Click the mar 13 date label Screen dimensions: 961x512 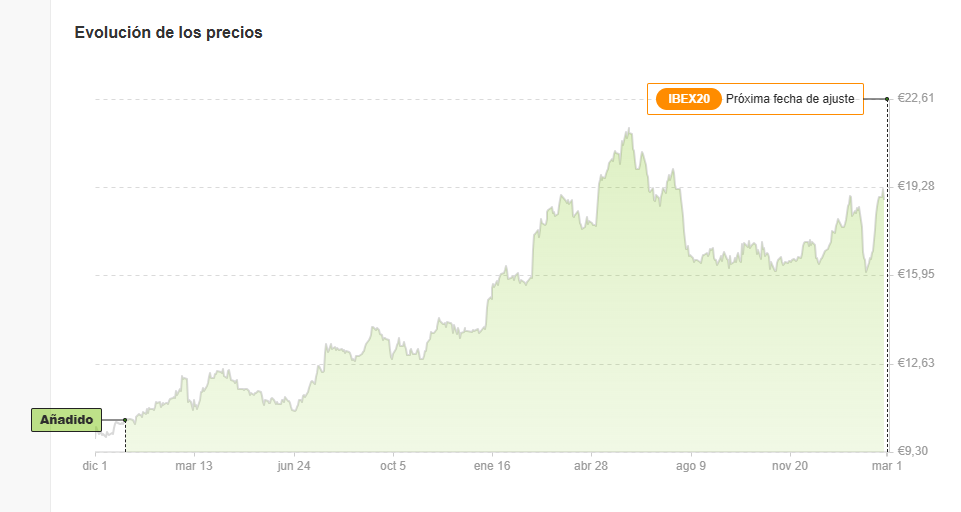[194, 466]
